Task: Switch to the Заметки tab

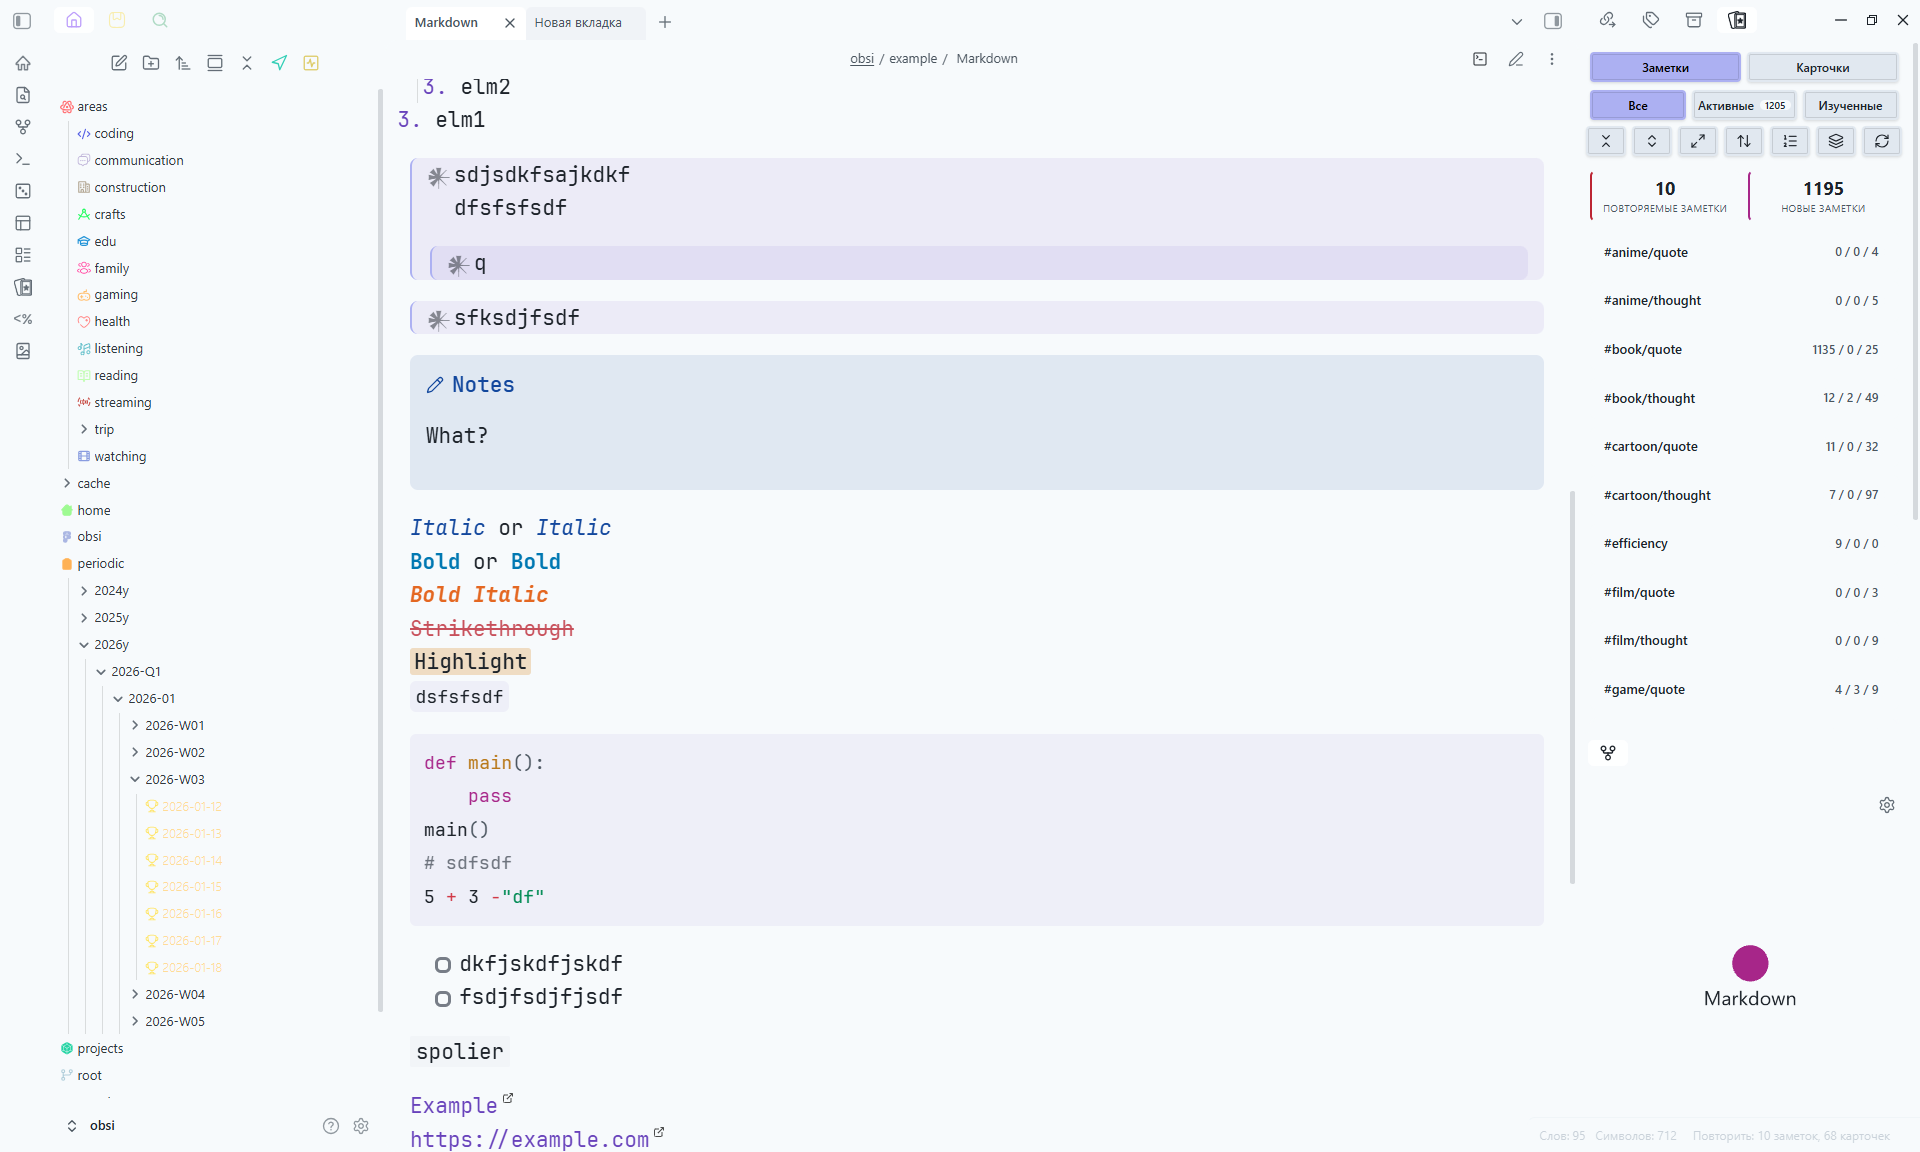Action: point(1665,68)
